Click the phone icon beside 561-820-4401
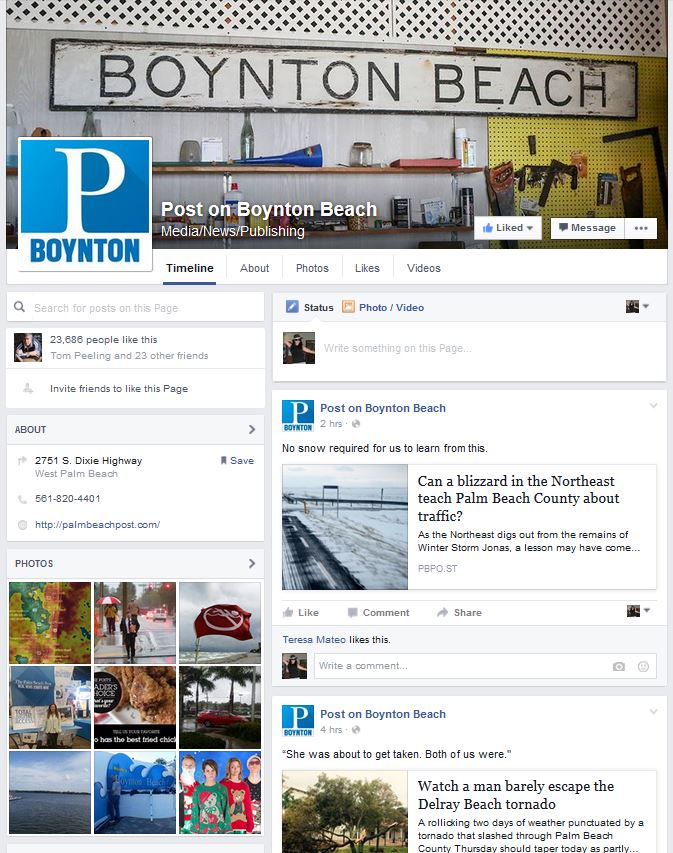 click(22, 499)
